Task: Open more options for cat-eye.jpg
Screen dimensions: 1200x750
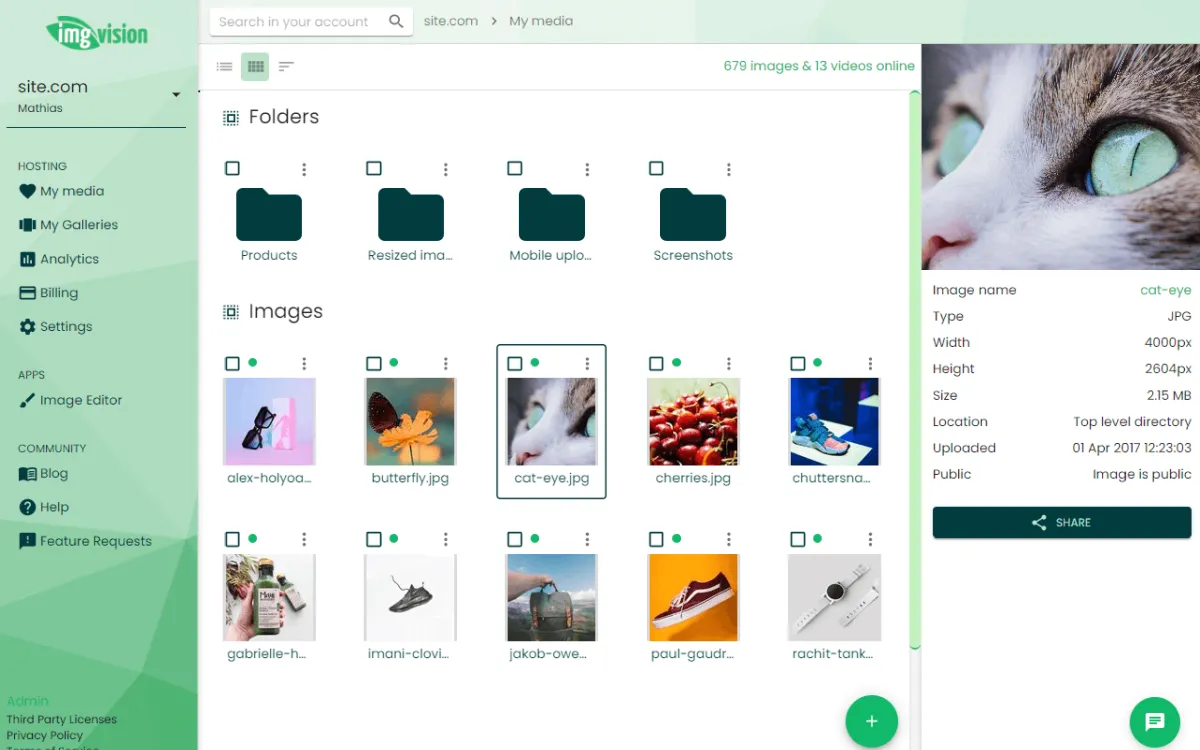Action: (x=587, y=364)
